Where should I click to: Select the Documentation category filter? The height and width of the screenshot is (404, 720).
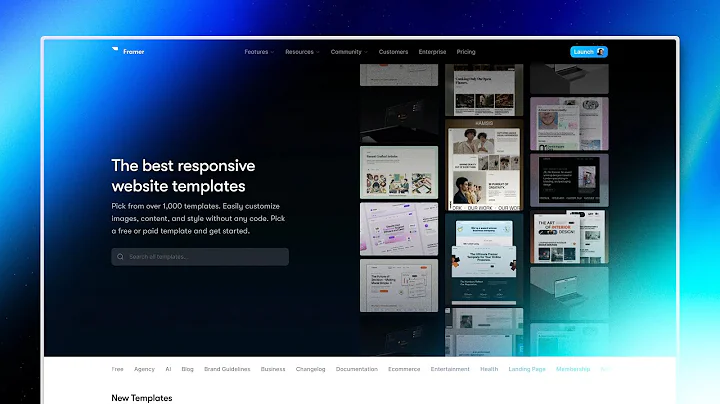point(357,369)
